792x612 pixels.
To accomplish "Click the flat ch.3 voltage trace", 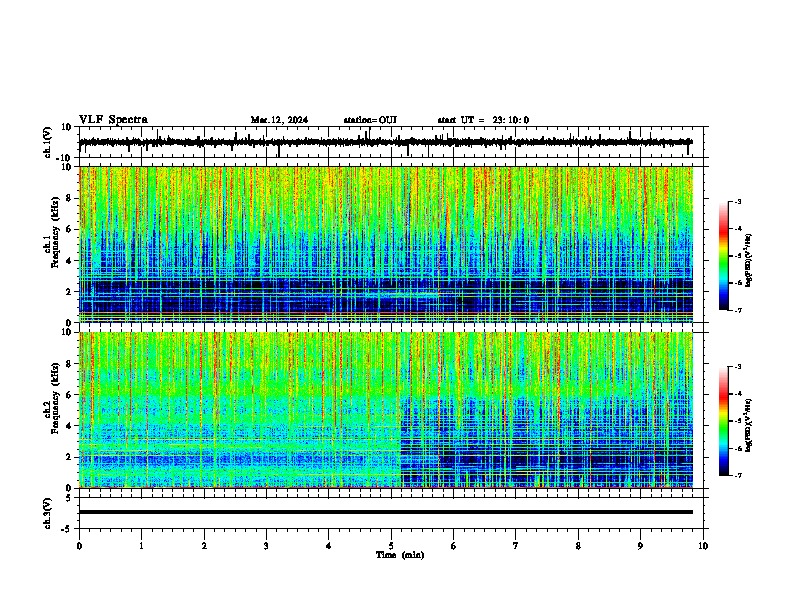I will pyautogui.click(x=386, y=512).
